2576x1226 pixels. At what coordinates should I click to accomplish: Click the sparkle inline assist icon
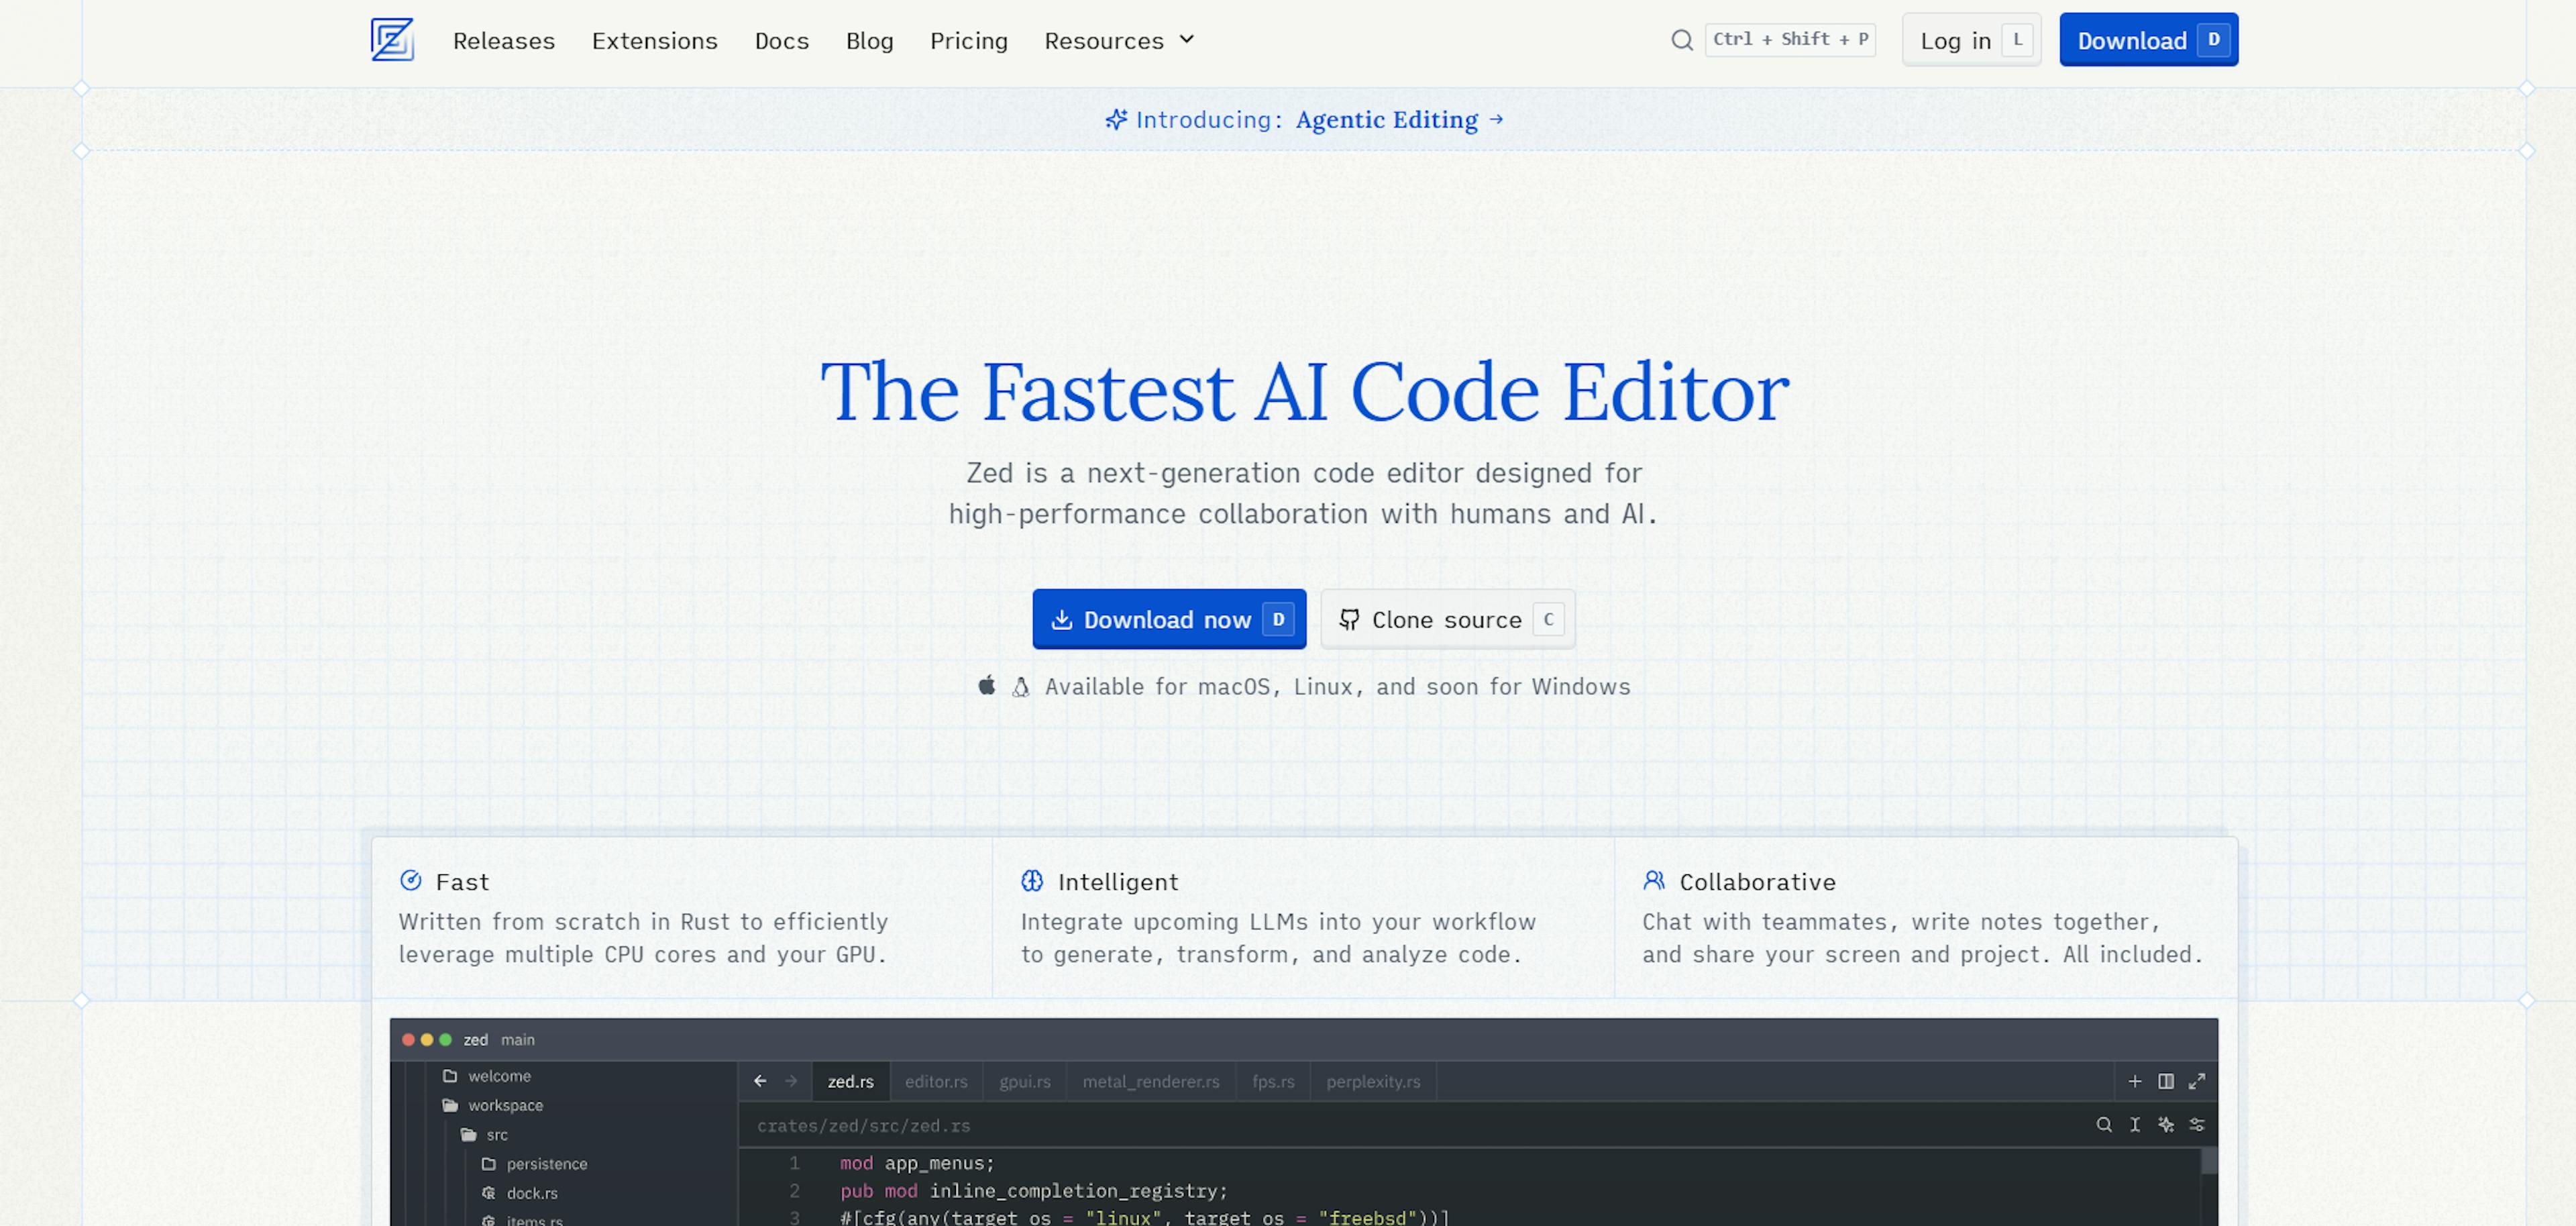tap(2165, 1125)
